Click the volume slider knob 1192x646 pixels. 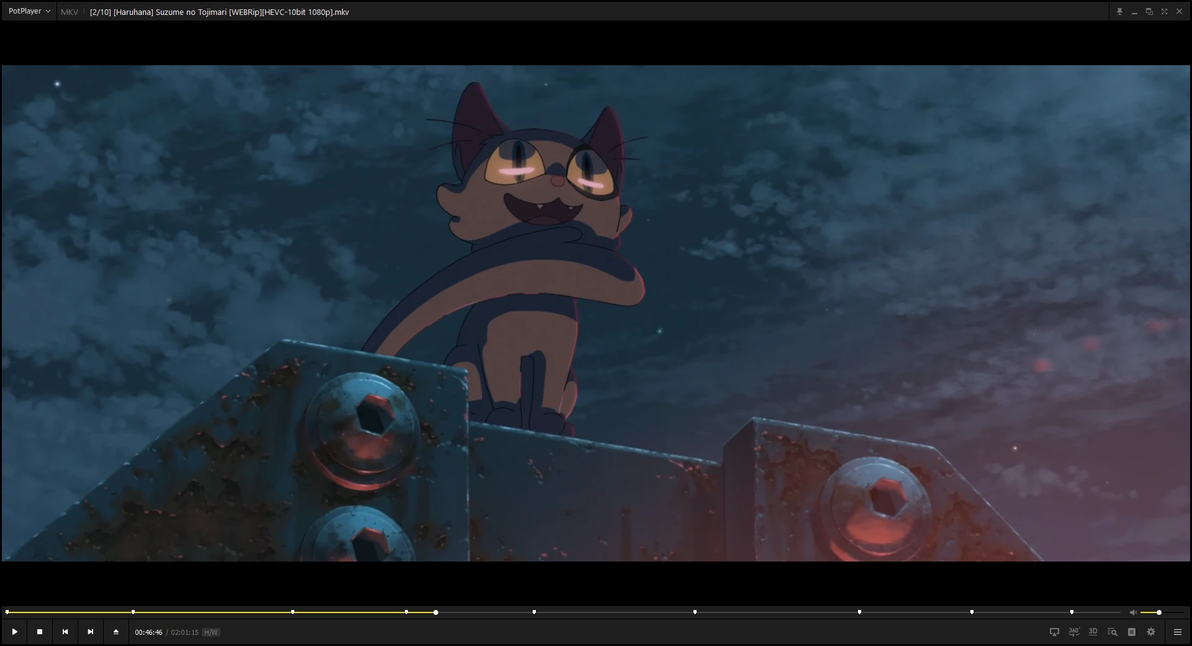pyautogui.click(x=1159, y=612)
